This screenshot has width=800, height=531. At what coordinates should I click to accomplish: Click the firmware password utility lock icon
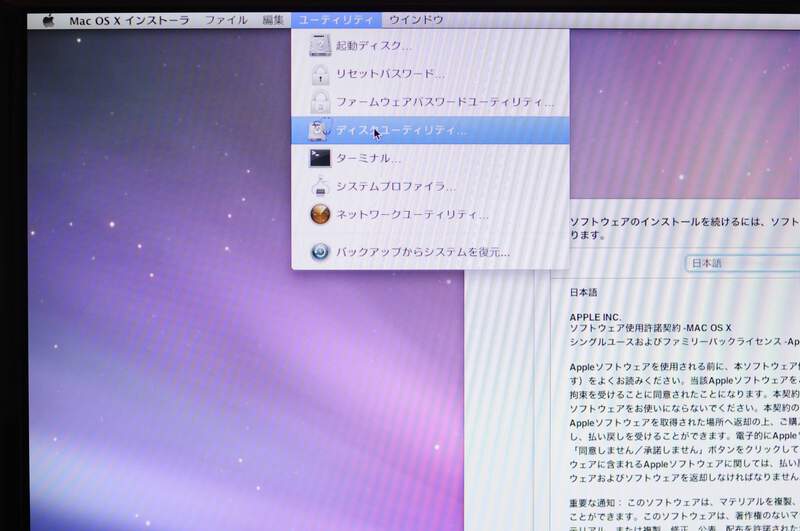(x=319, y=102)
